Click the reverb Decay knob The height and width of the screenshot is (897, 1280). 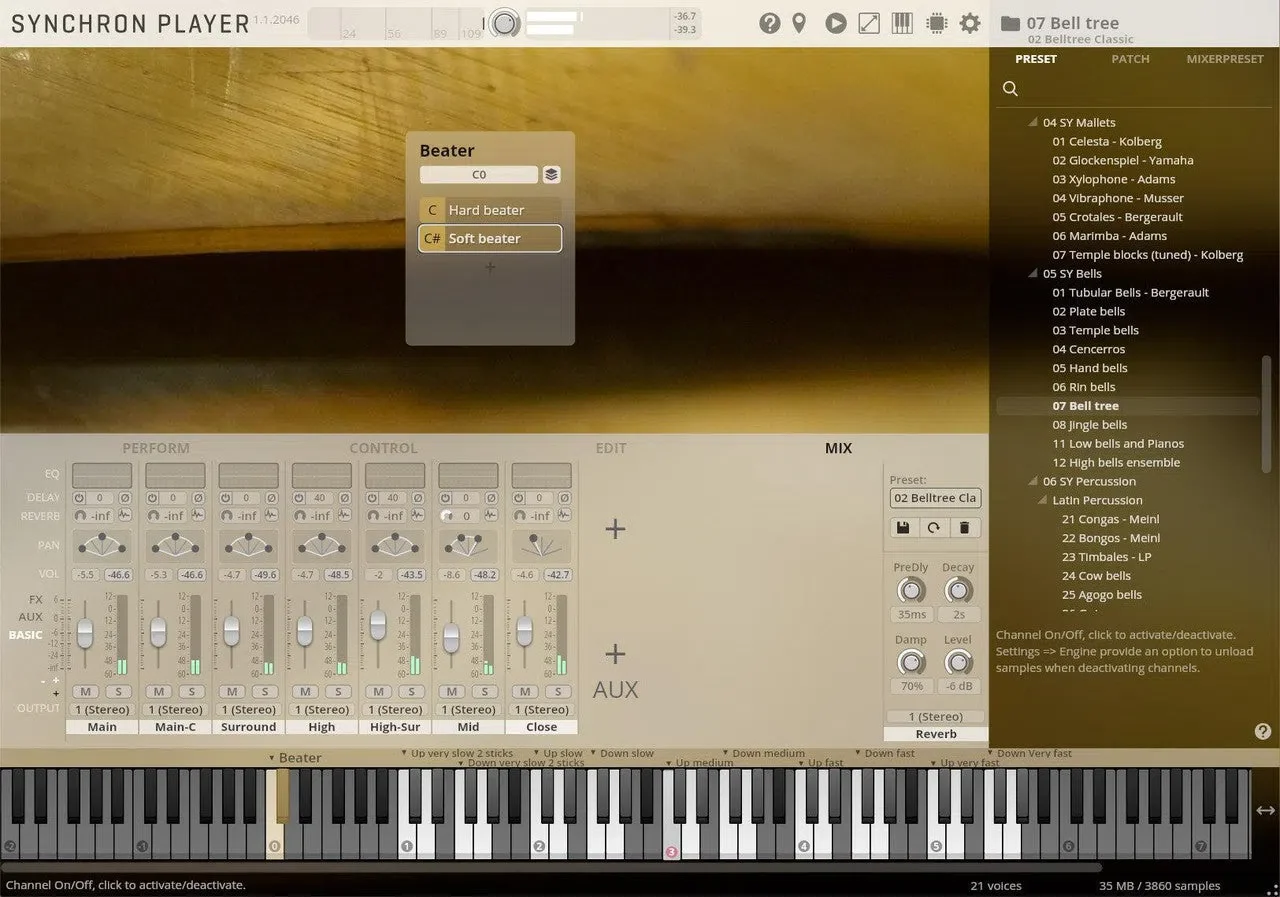[x=958, y=590]
